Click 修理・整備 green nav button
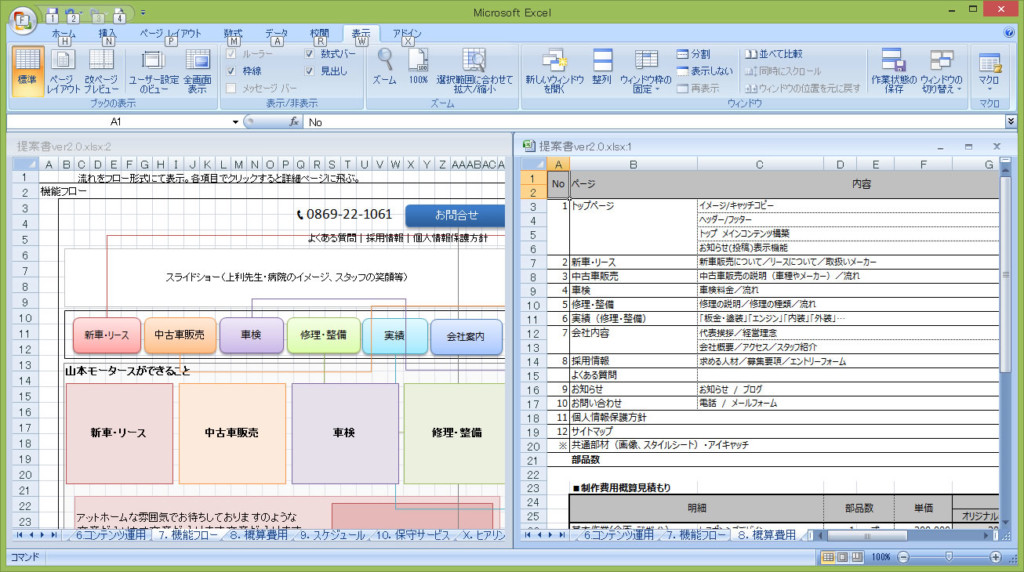Viewport: 1024px width, 572px height. pos(323,335)
